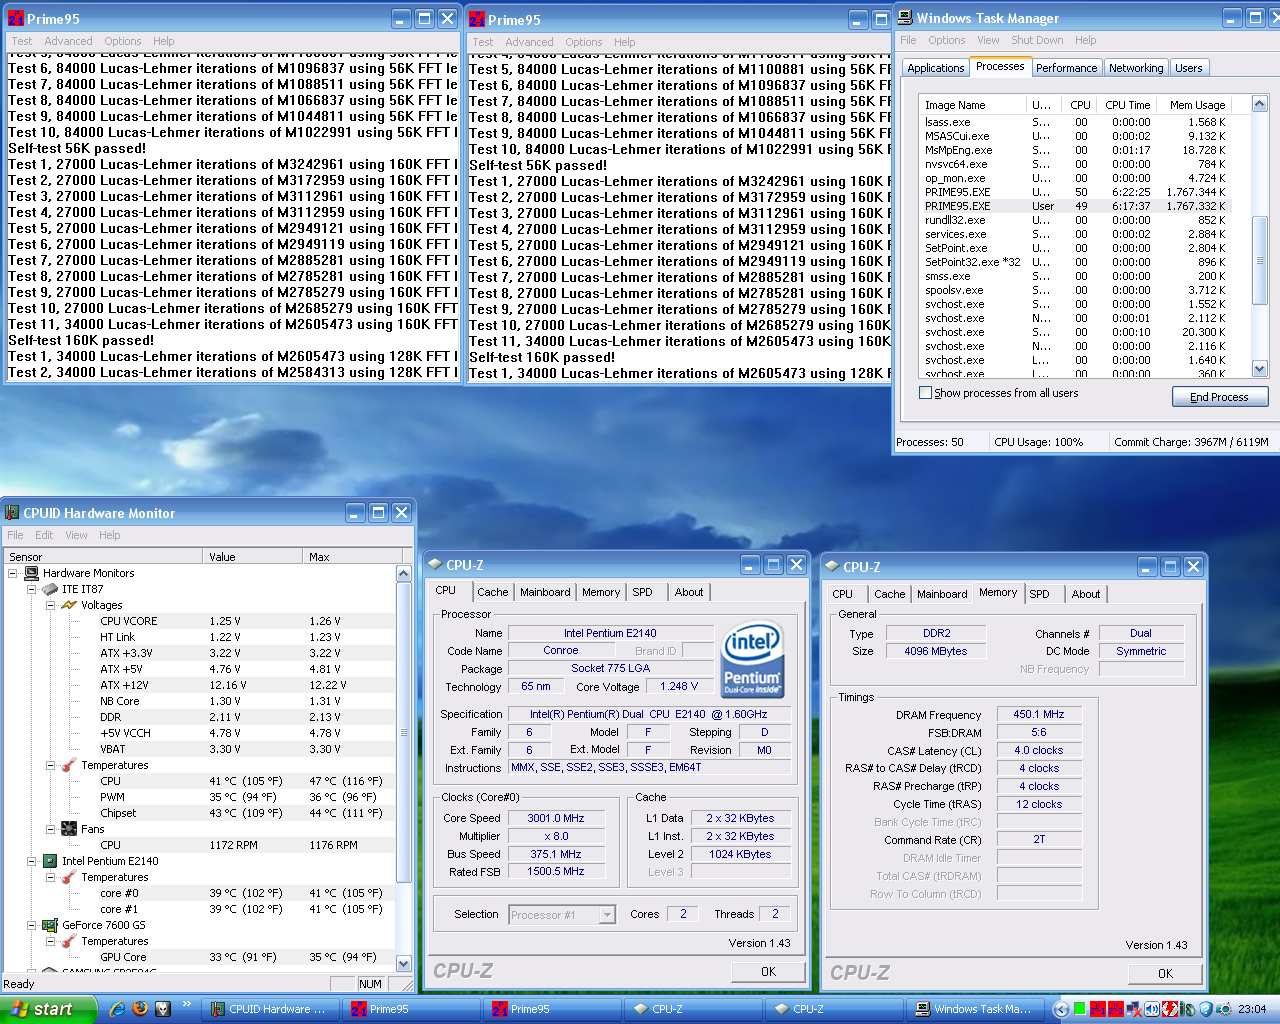Open Windows Task Manager from the taskbar

click(x=974, y=1009)
